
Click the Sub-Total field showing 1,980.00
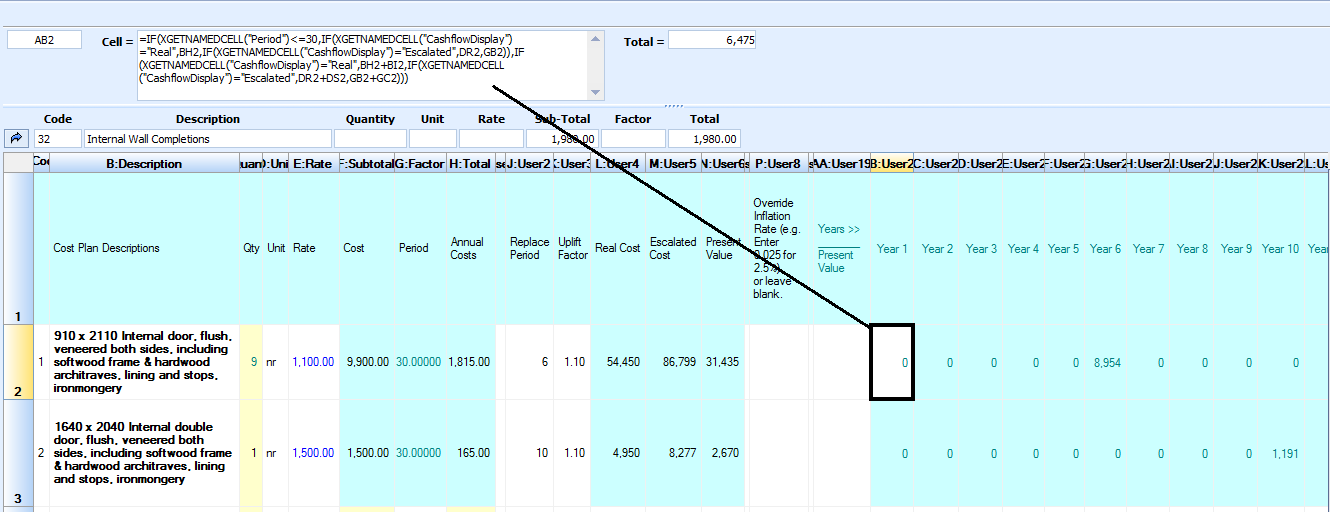click(562, 139)
